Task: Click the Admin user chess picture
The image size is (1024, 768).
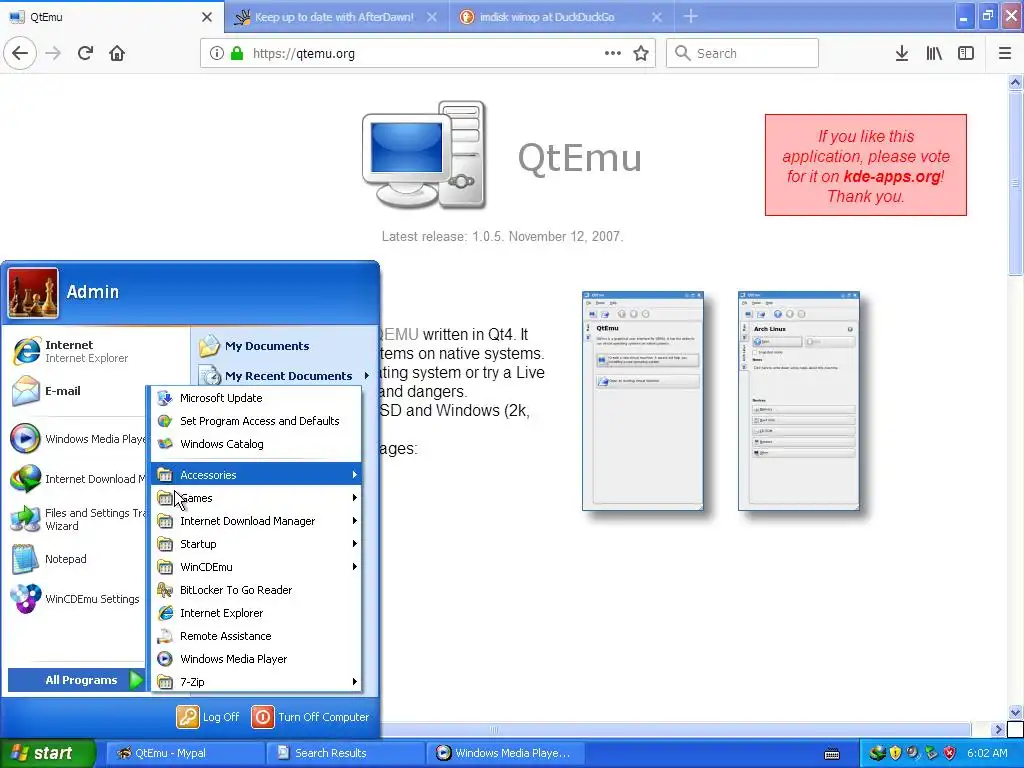Action: click(33, 293)
